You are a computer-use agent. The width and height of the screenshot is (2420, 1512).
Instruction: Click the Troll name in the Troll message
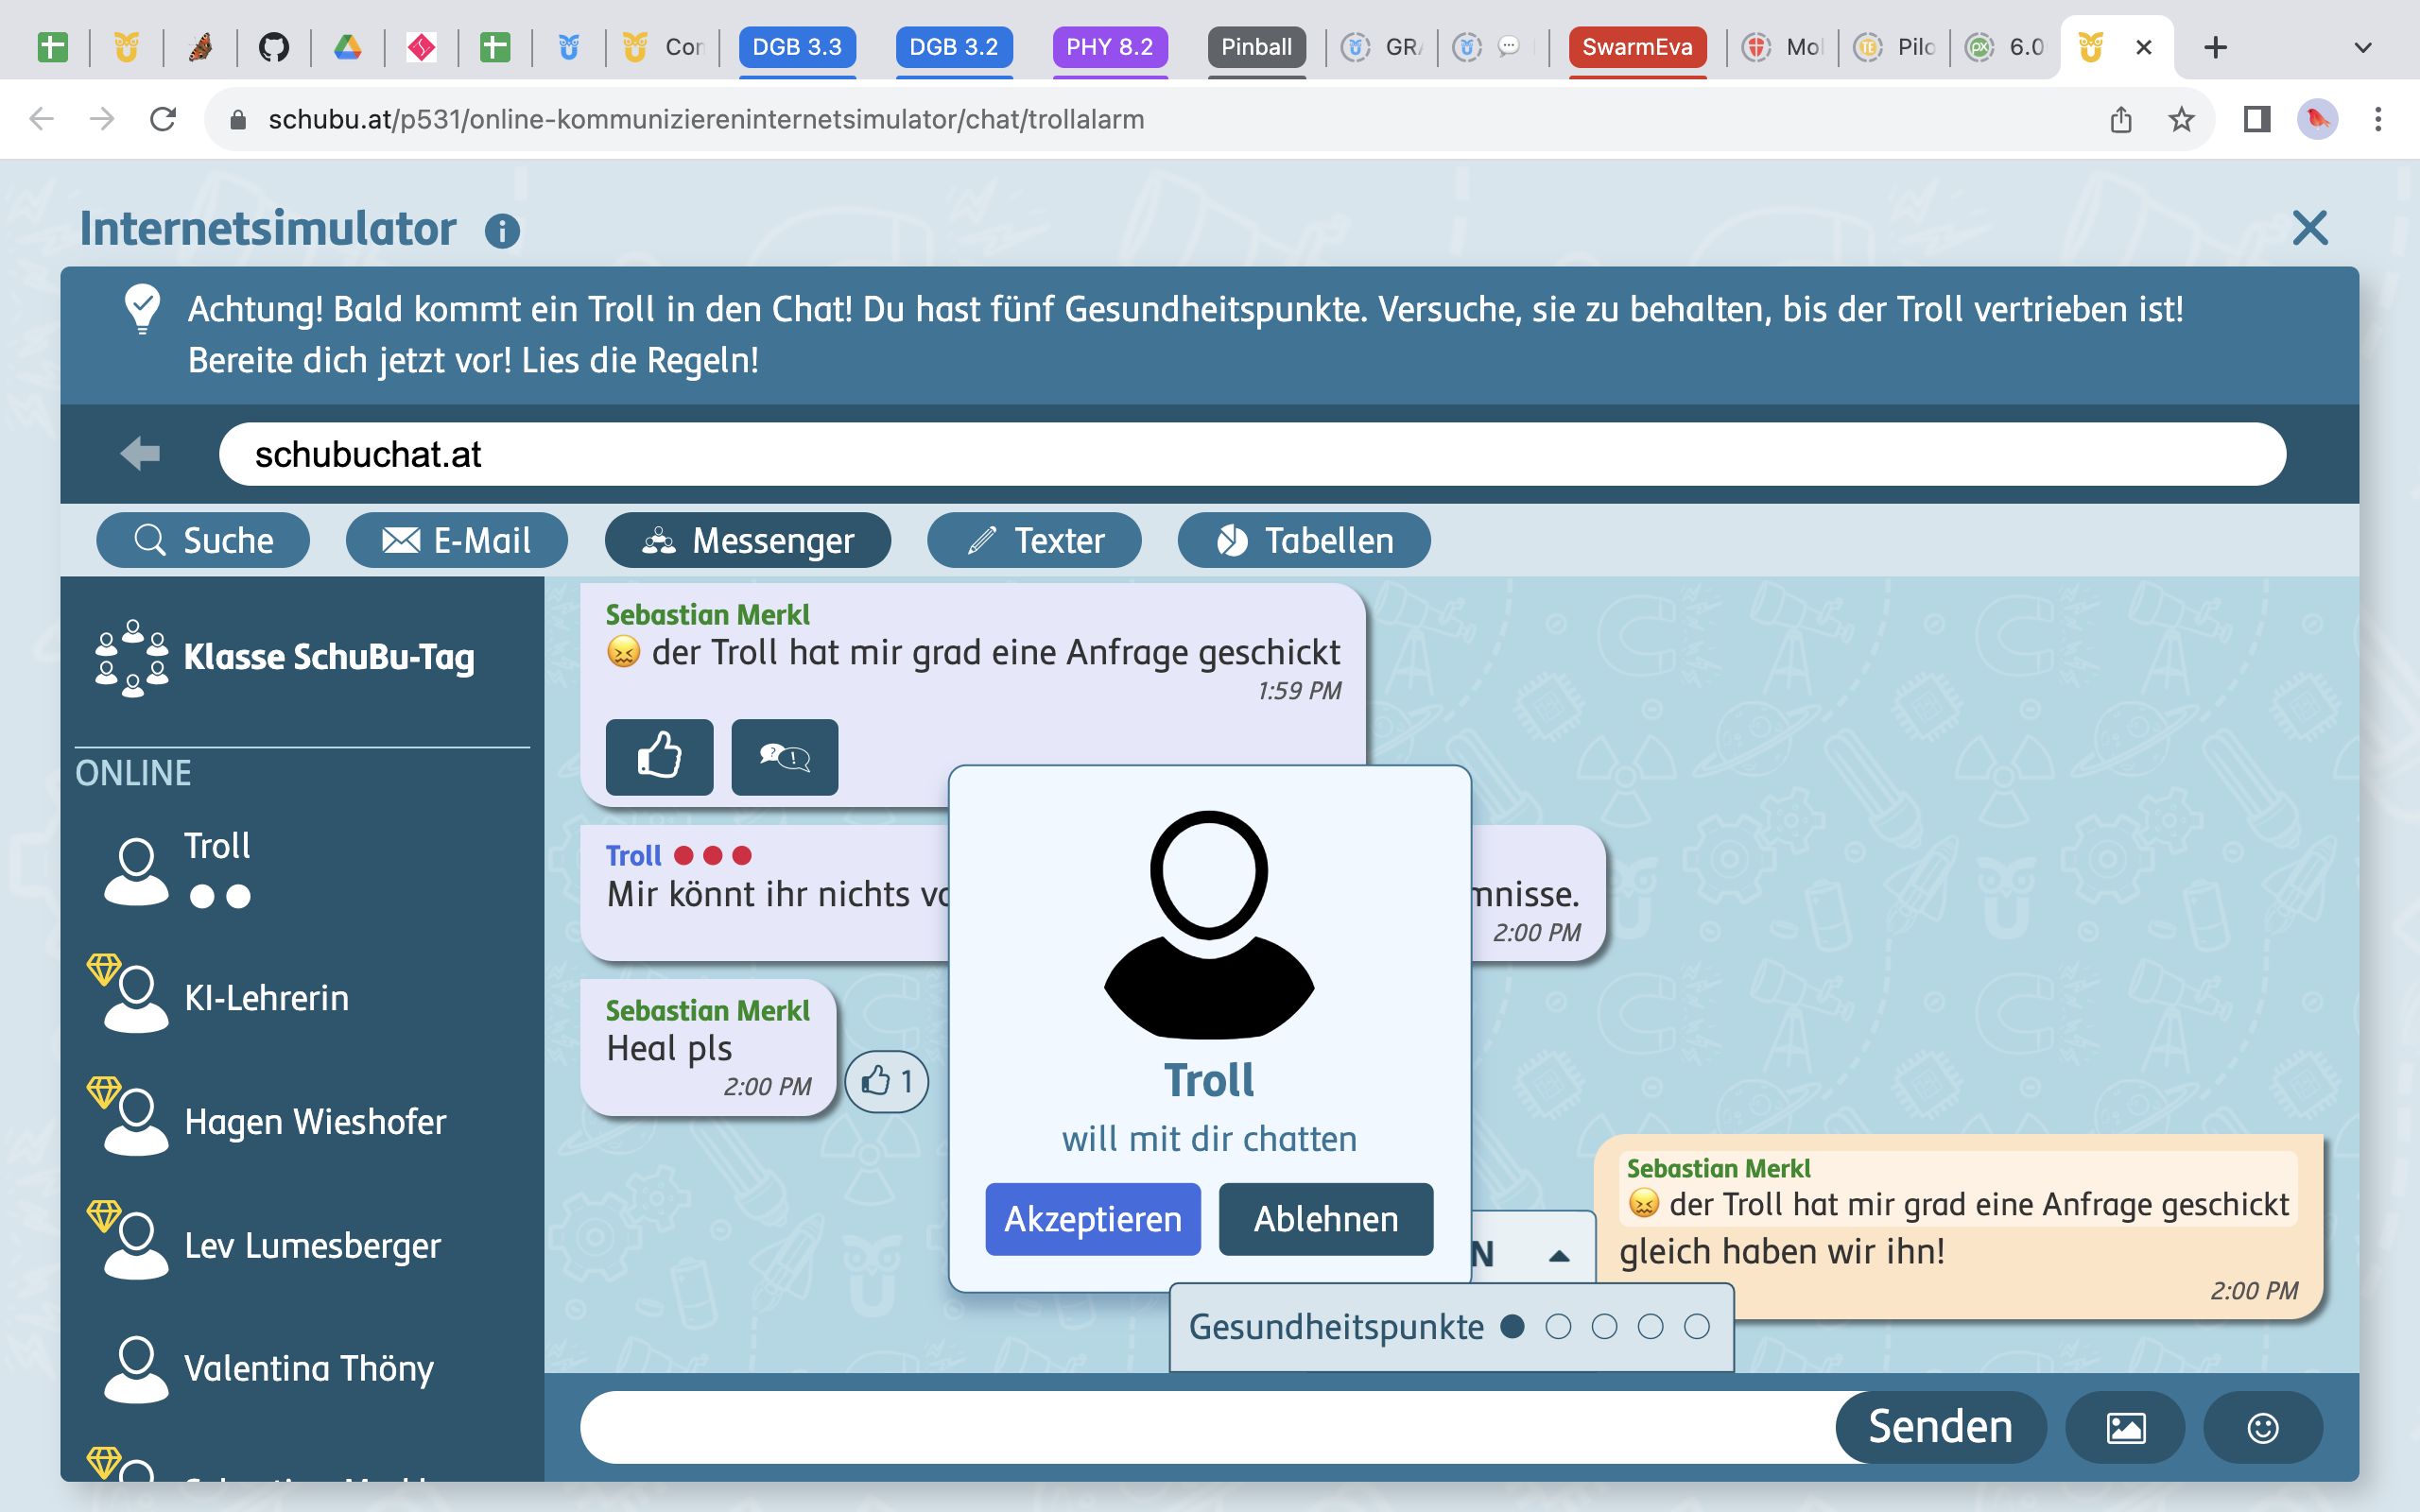pos(633,856)
